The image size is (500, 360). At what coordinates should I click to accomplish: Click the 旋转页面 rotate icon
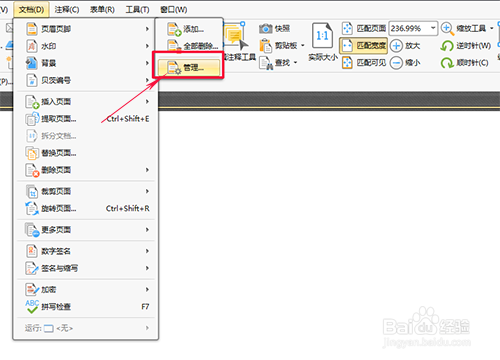pos(32,208)
